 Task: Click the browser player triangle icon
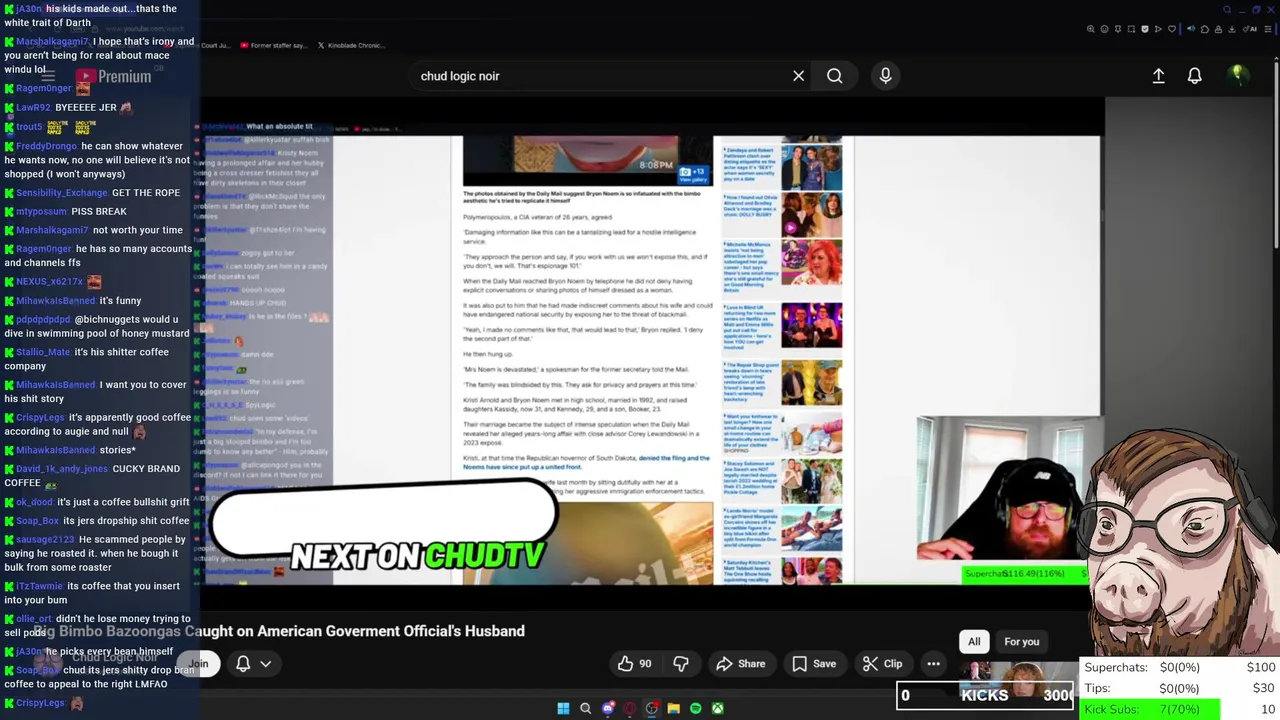[1158, 29]
